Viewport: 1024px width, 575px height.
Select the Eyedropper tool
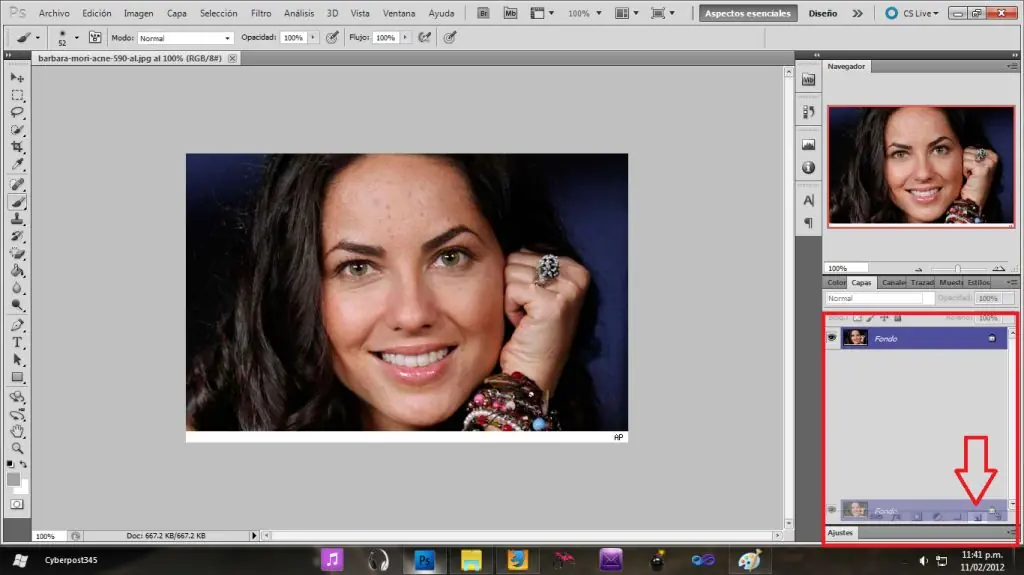coord(18,164)
